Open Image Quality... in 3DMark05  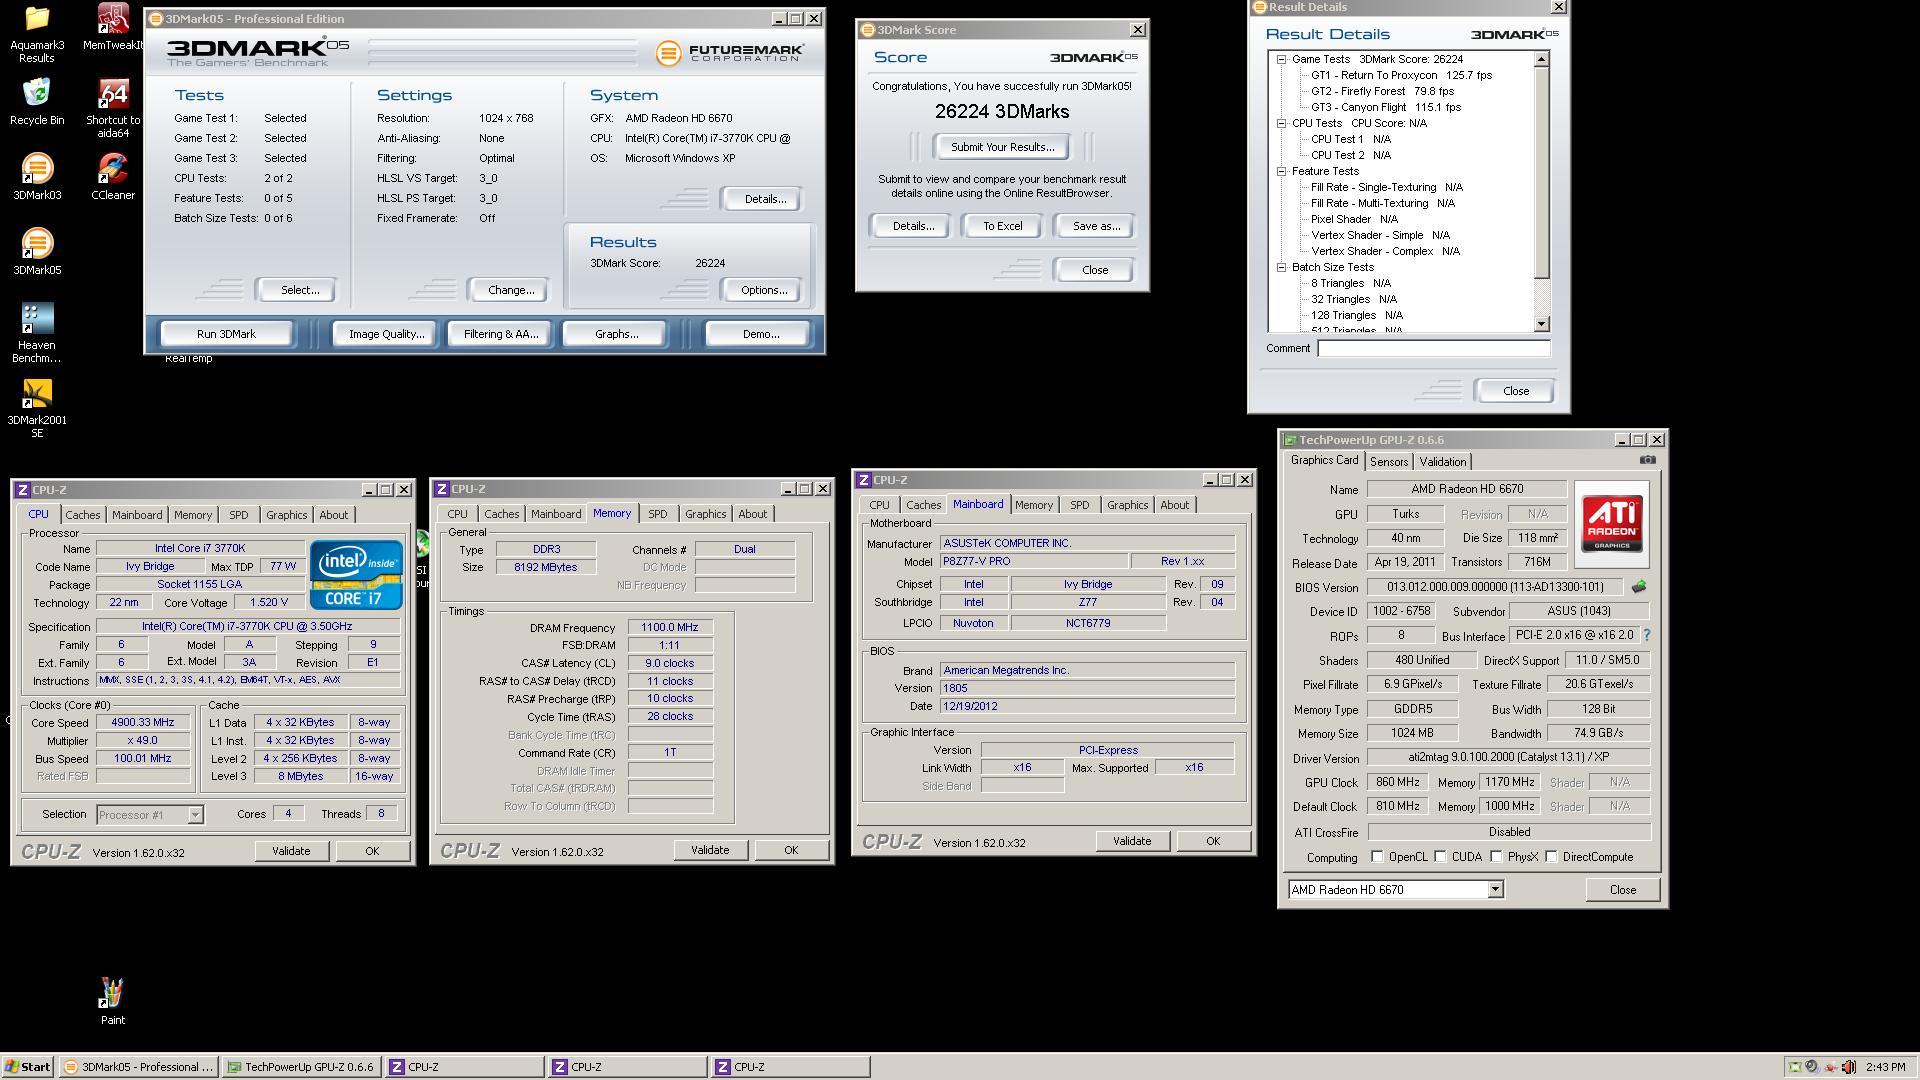[386, 334]
